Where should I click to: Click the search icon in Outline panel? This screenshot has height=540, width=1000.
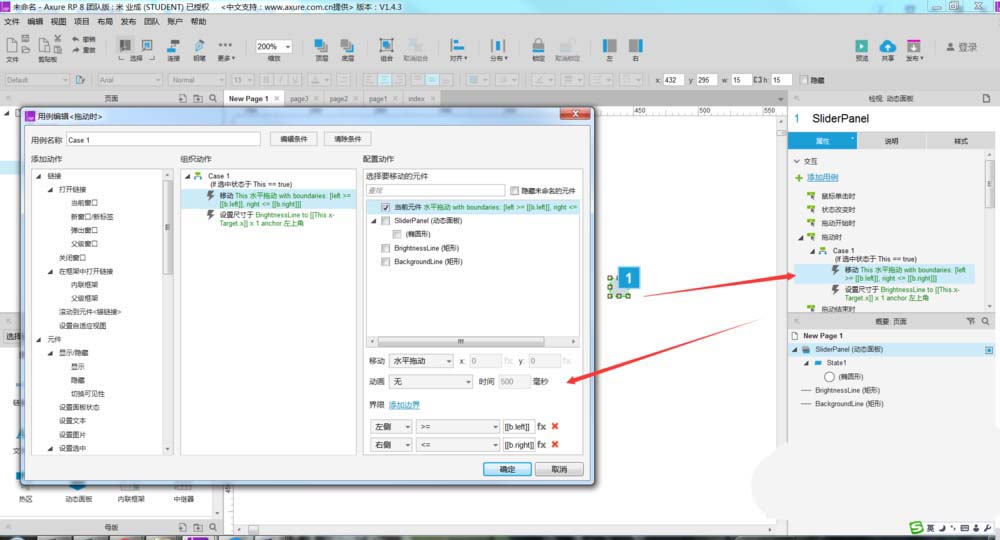click(x=986, y=321)
